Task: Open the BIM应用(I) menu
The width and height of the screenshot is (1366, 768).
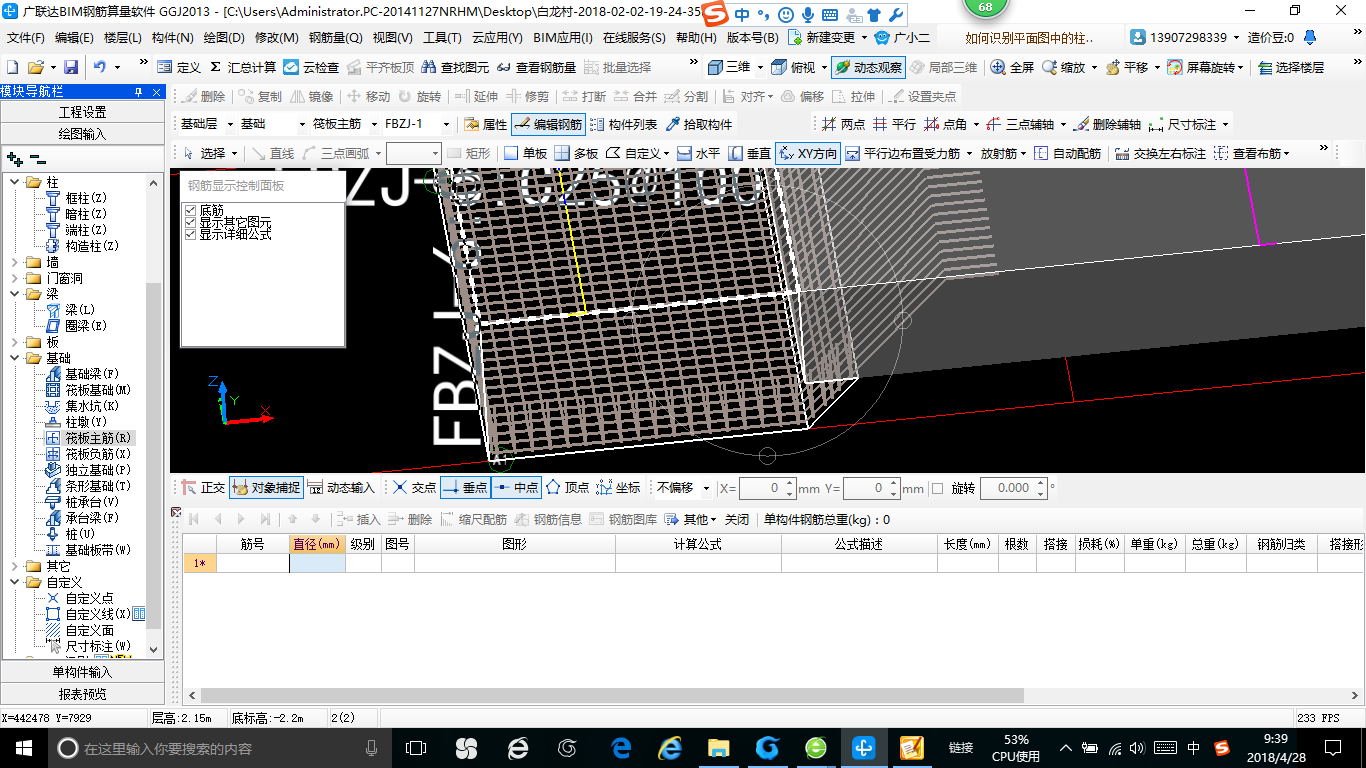Action: [563, 38]
